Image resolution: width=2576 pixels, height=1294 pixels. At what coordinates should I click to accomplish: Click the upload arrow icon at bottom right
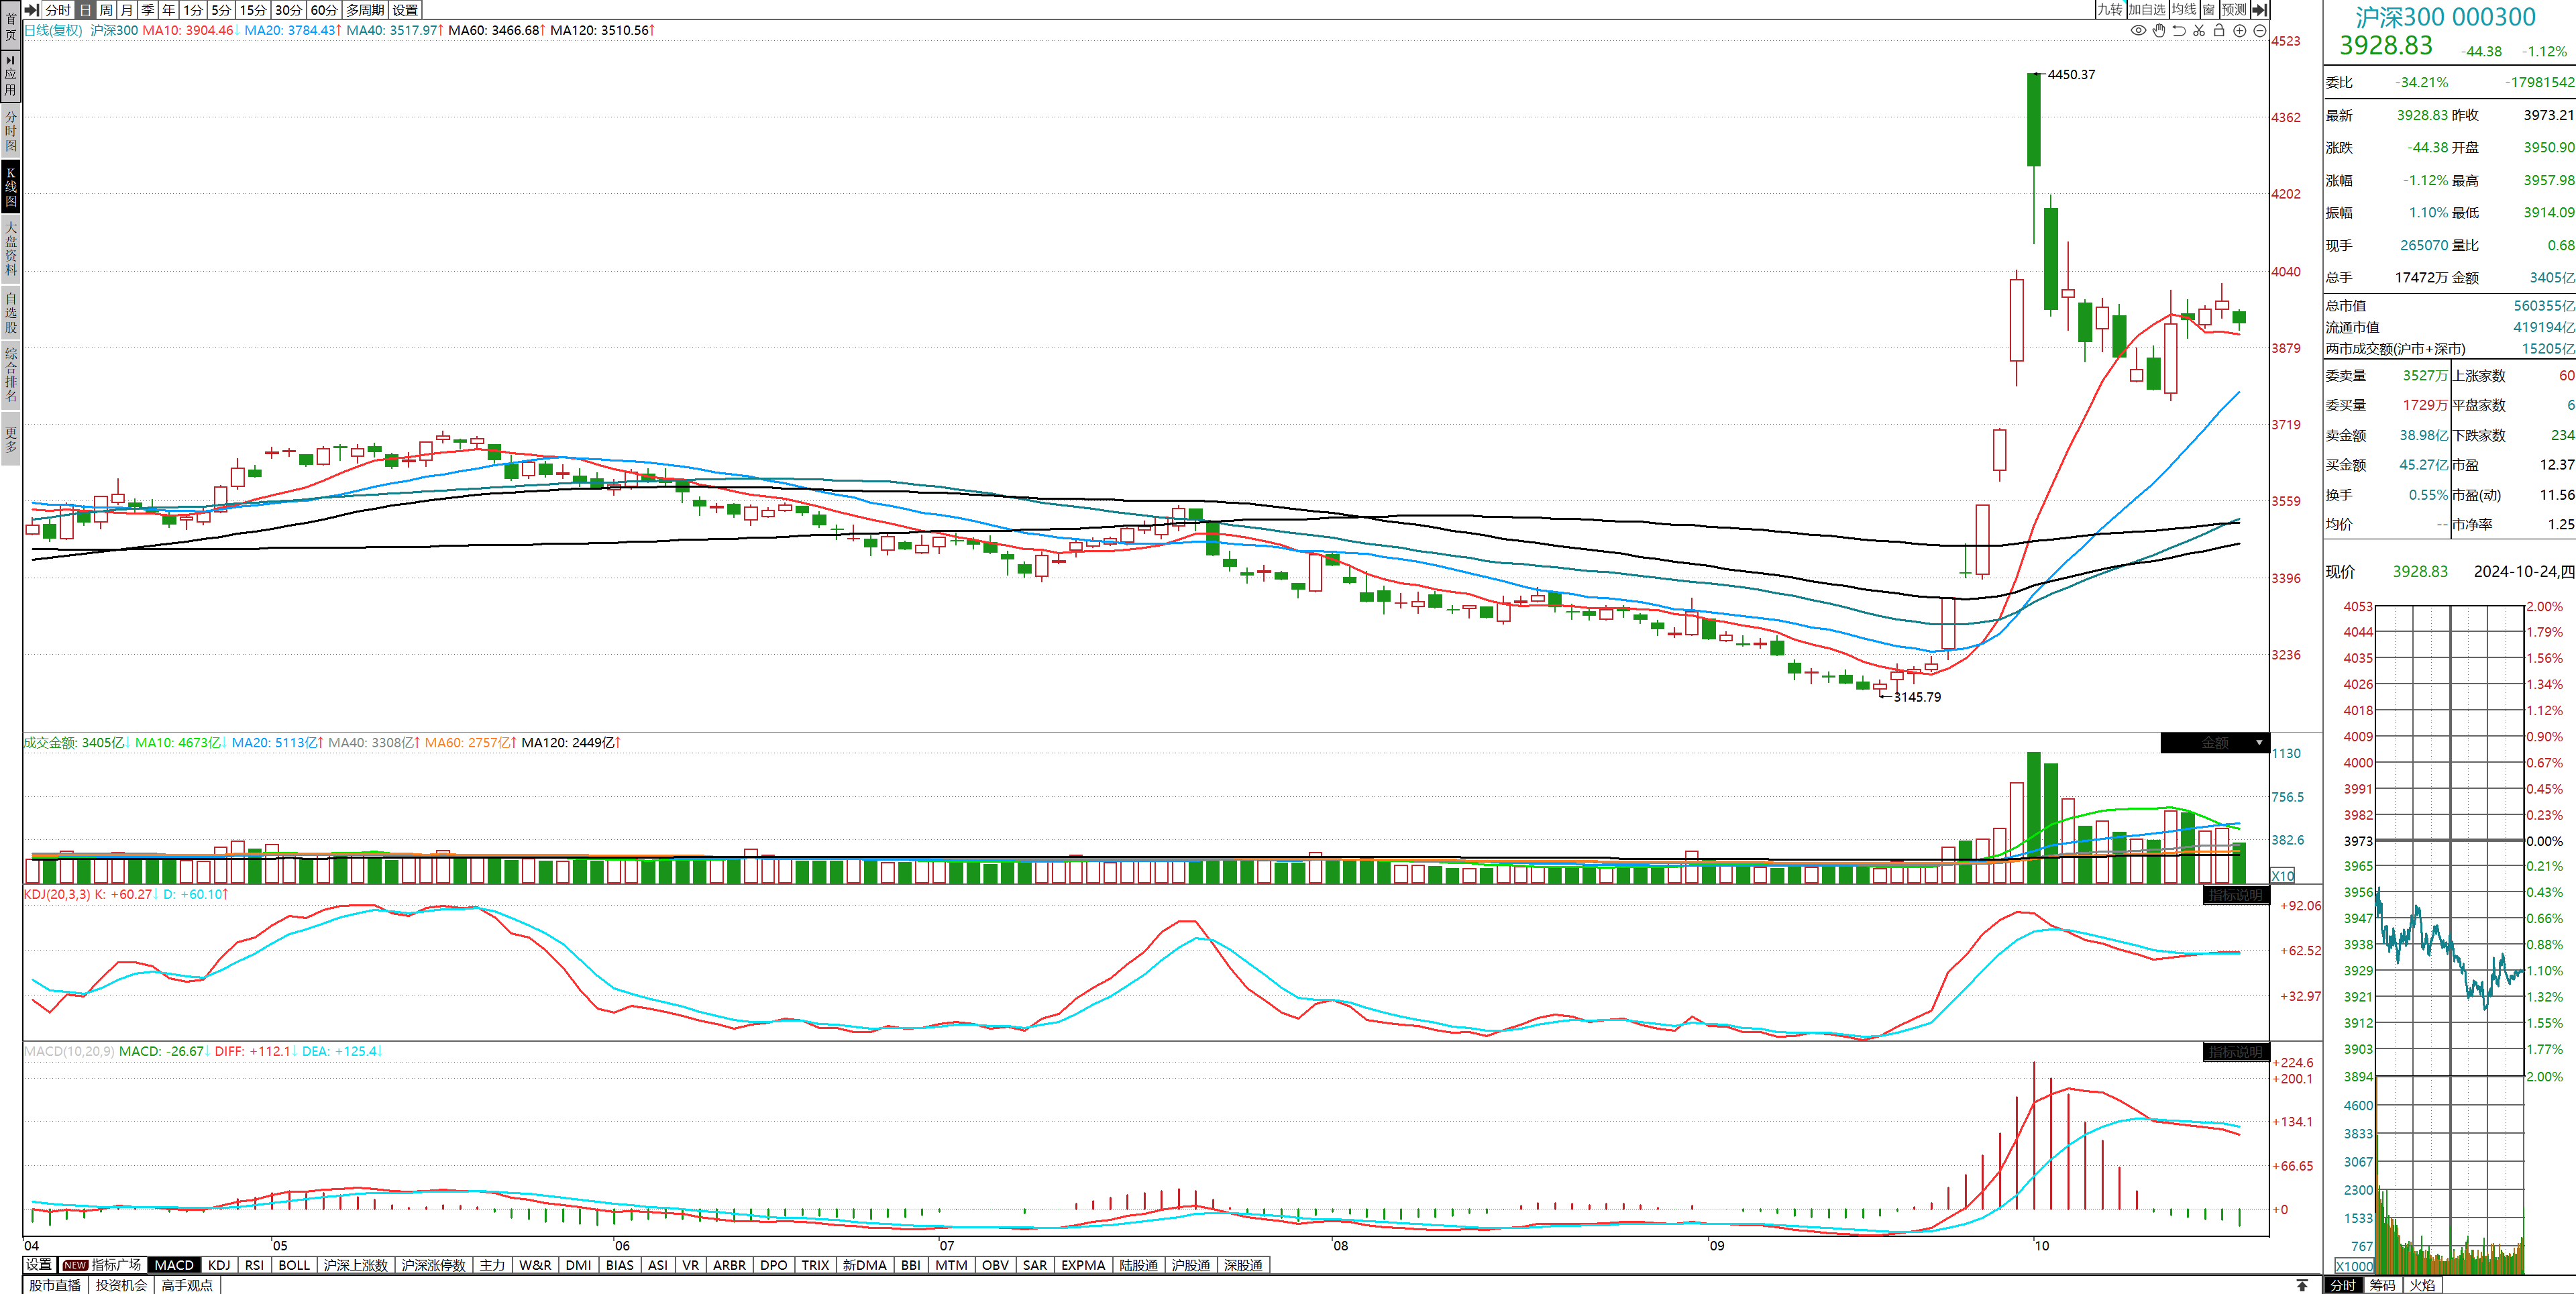pyautogui.click(x=2302, y=1285)
